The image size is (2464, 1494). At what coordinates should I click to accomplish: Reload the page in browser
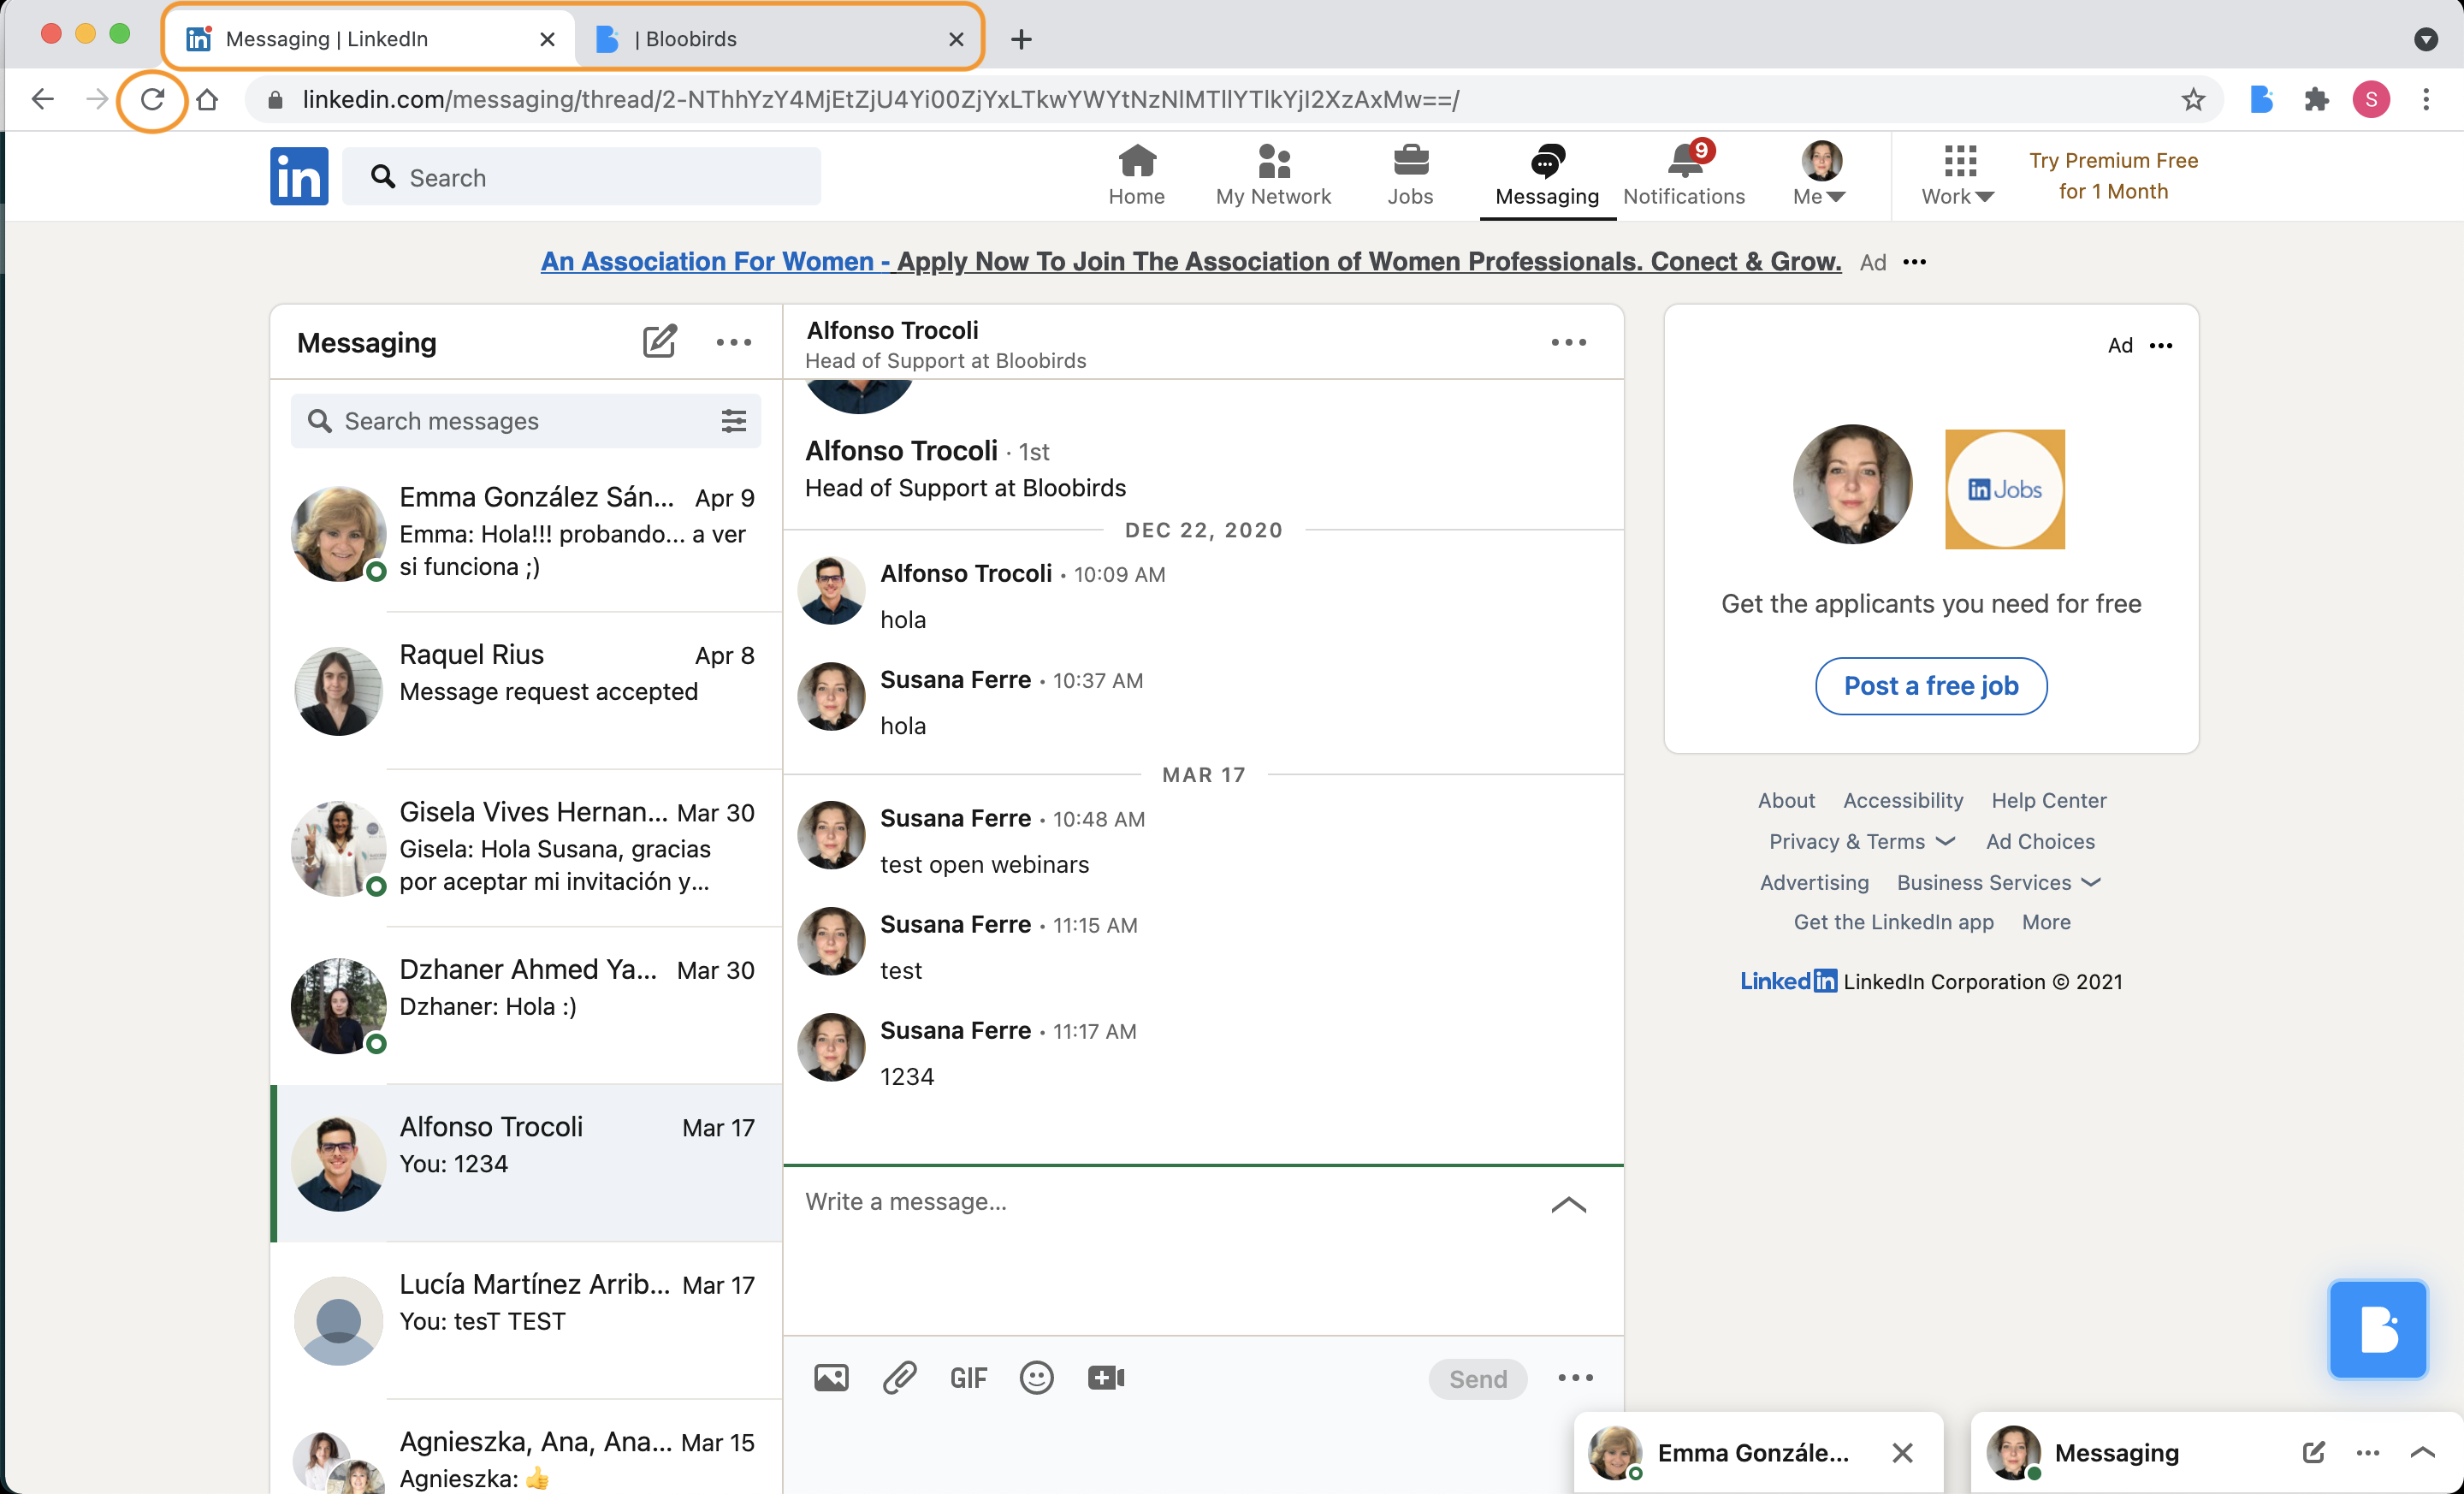152,99
